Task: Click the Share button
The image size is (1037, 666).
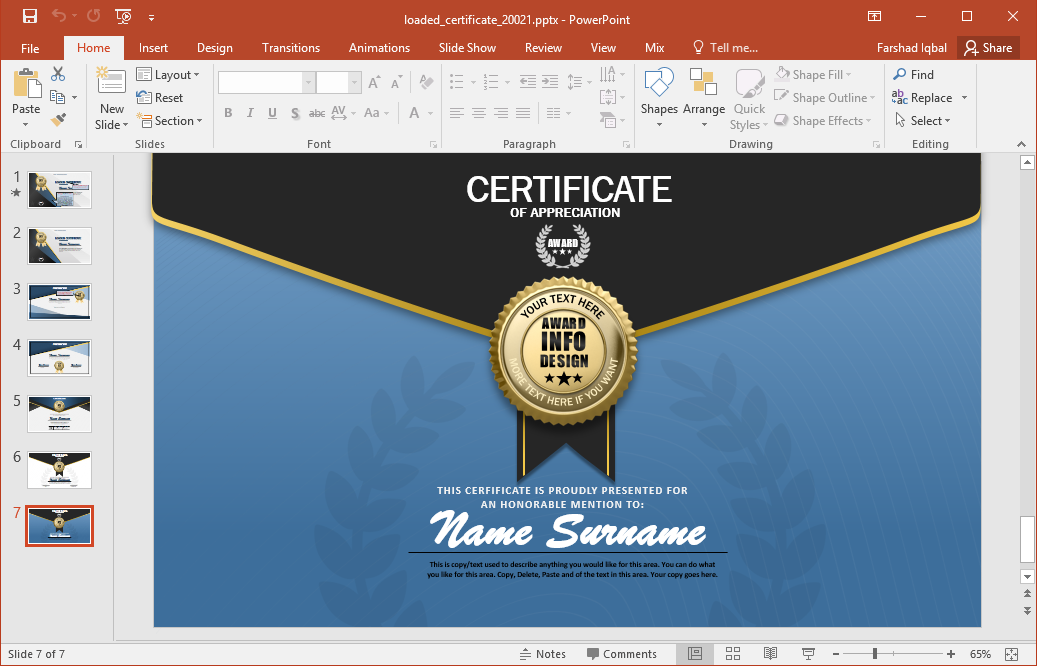Action: click(987, 48)
